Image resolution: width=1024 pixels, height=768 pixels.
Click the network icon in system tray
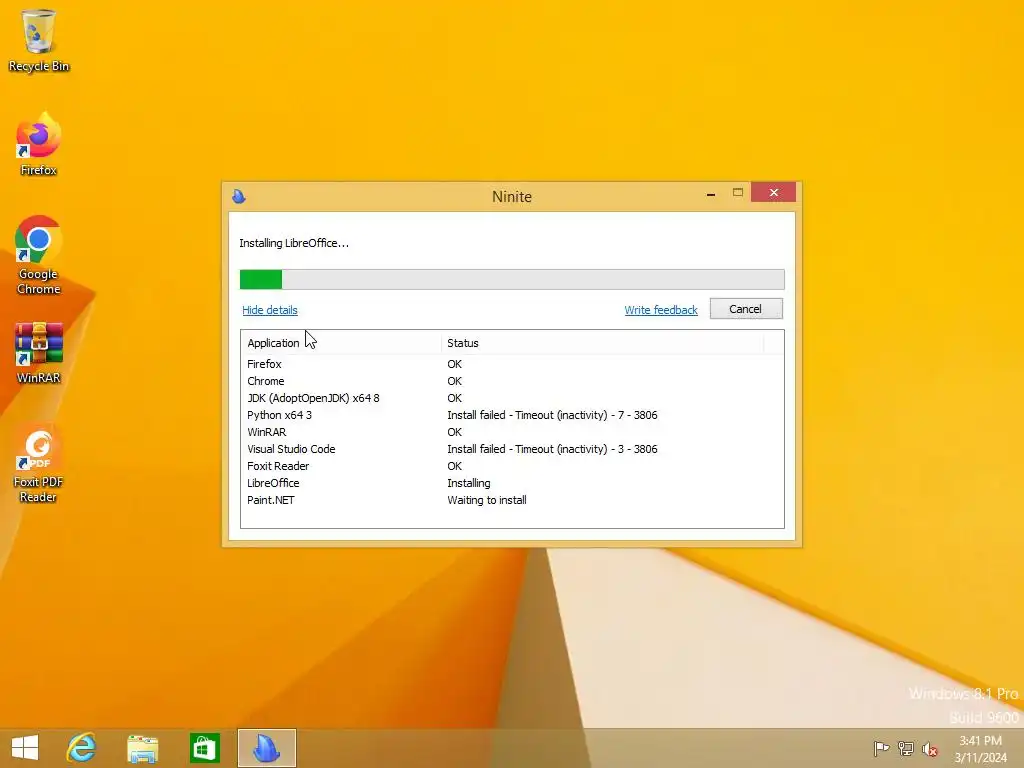click(905, 748)
